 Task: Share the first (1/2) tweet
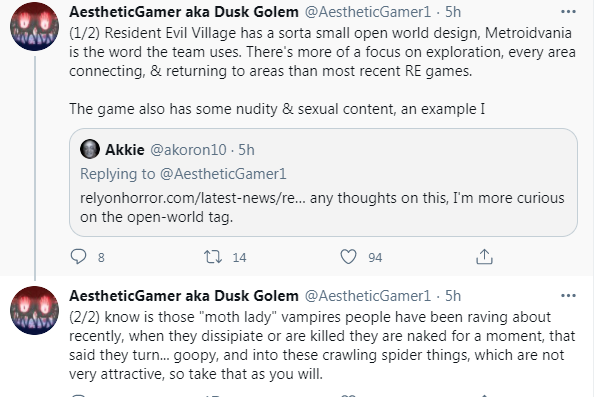pos(484,257)
